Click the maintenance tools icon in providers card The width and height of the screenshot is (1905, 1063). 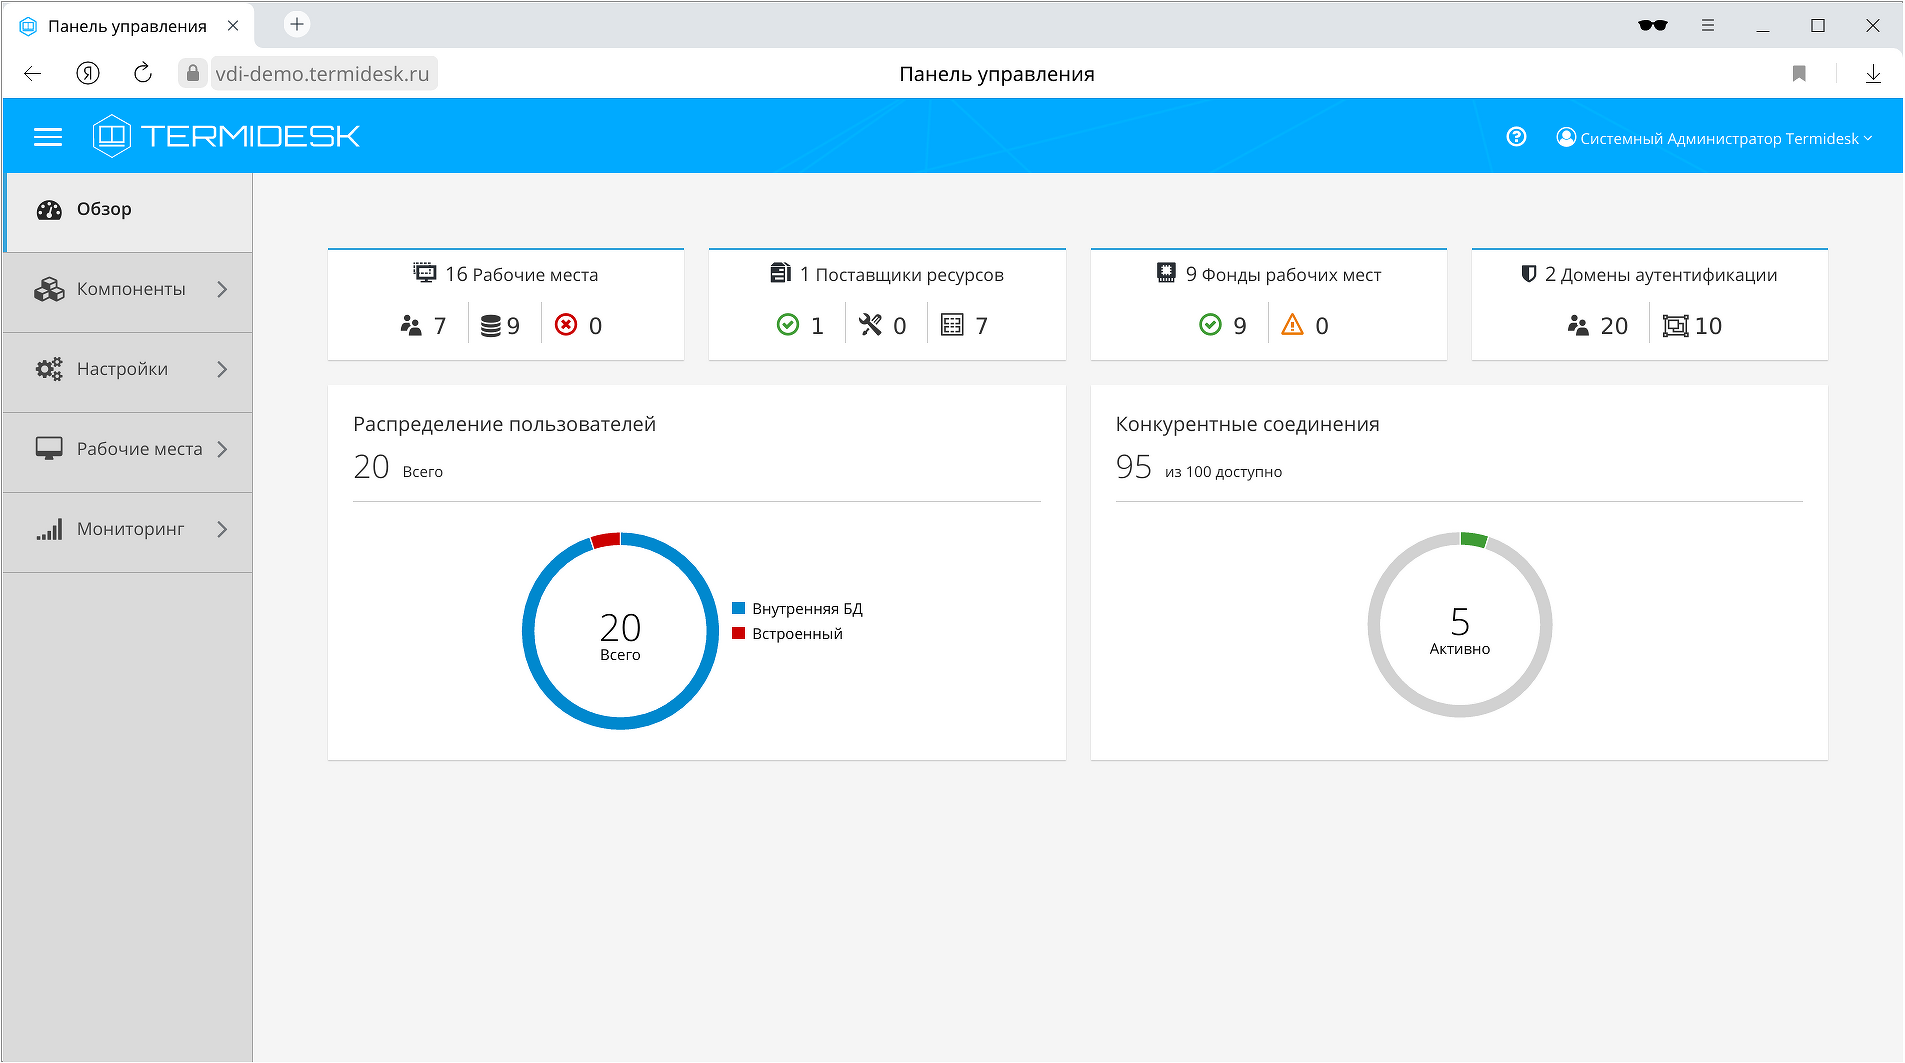tap(871, 325)
